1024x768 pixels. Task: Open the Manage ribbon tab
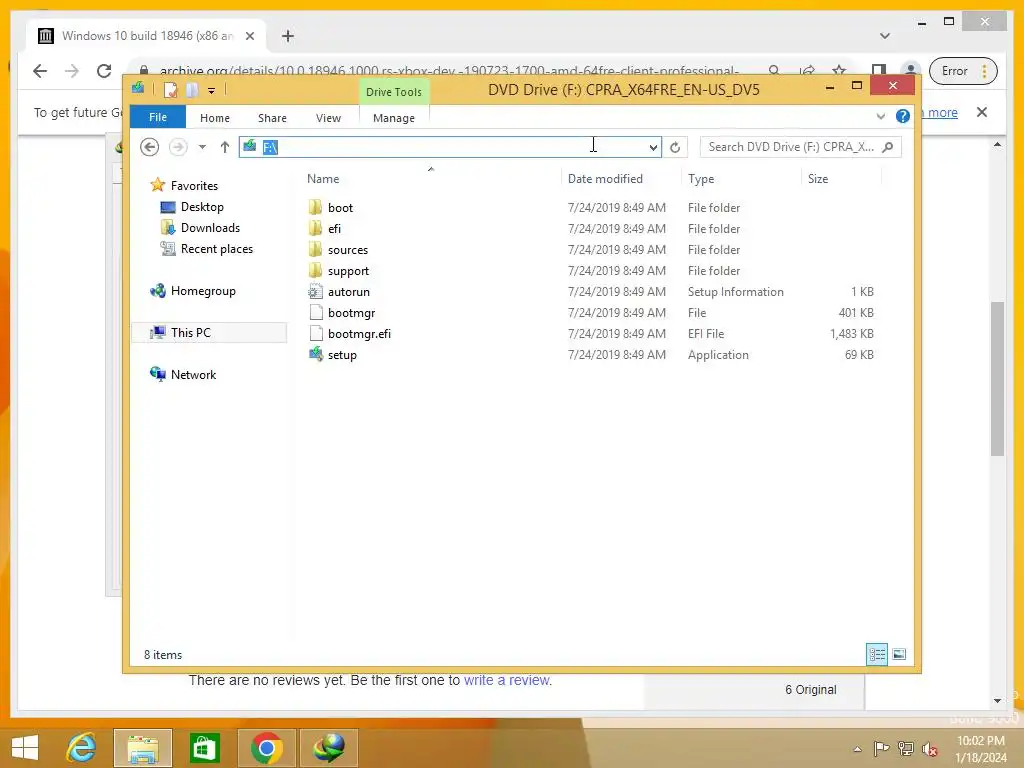tap(394, 118)
